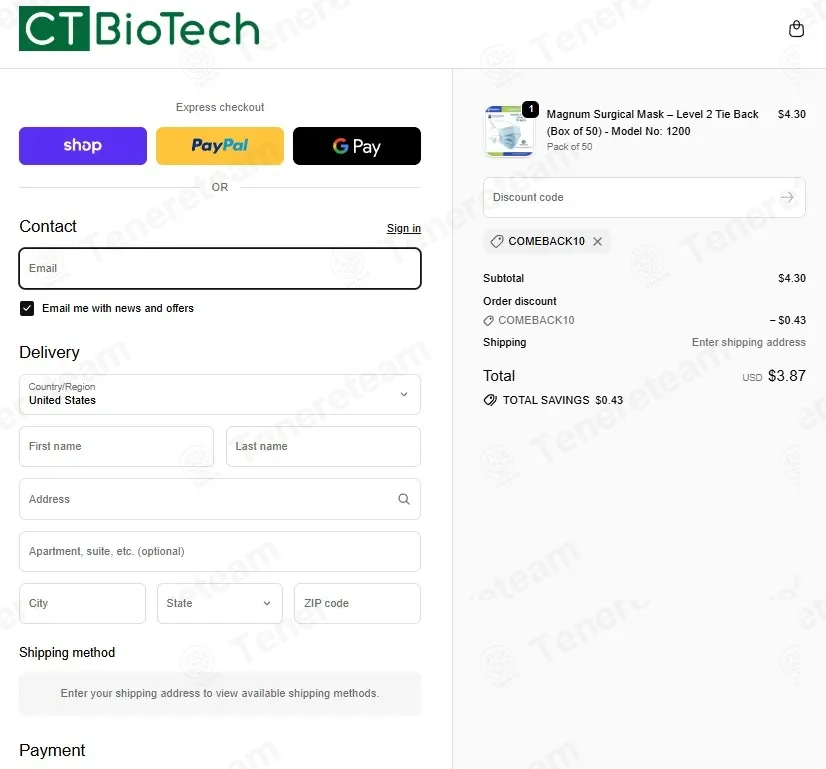Image resolution: width=826 pixels, height=769 pixels.
Task: Click the 'Pack of 50' variant text
Action: (x=569, y=147)
